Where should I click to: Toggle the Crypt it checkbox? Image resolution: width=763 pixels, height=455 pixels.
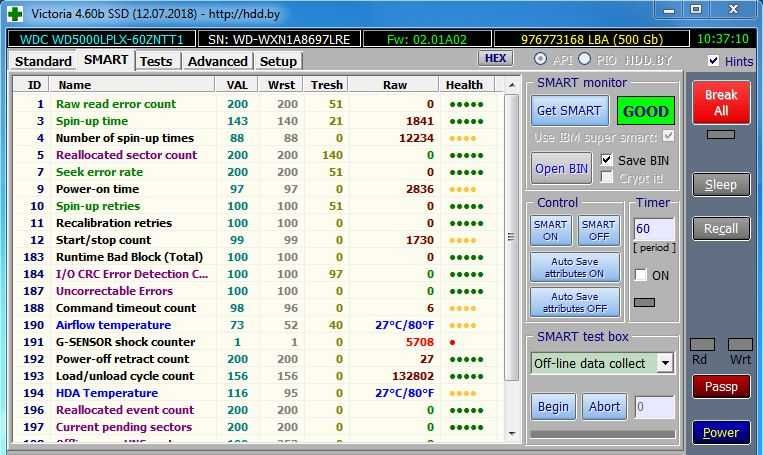pos(606,178)
